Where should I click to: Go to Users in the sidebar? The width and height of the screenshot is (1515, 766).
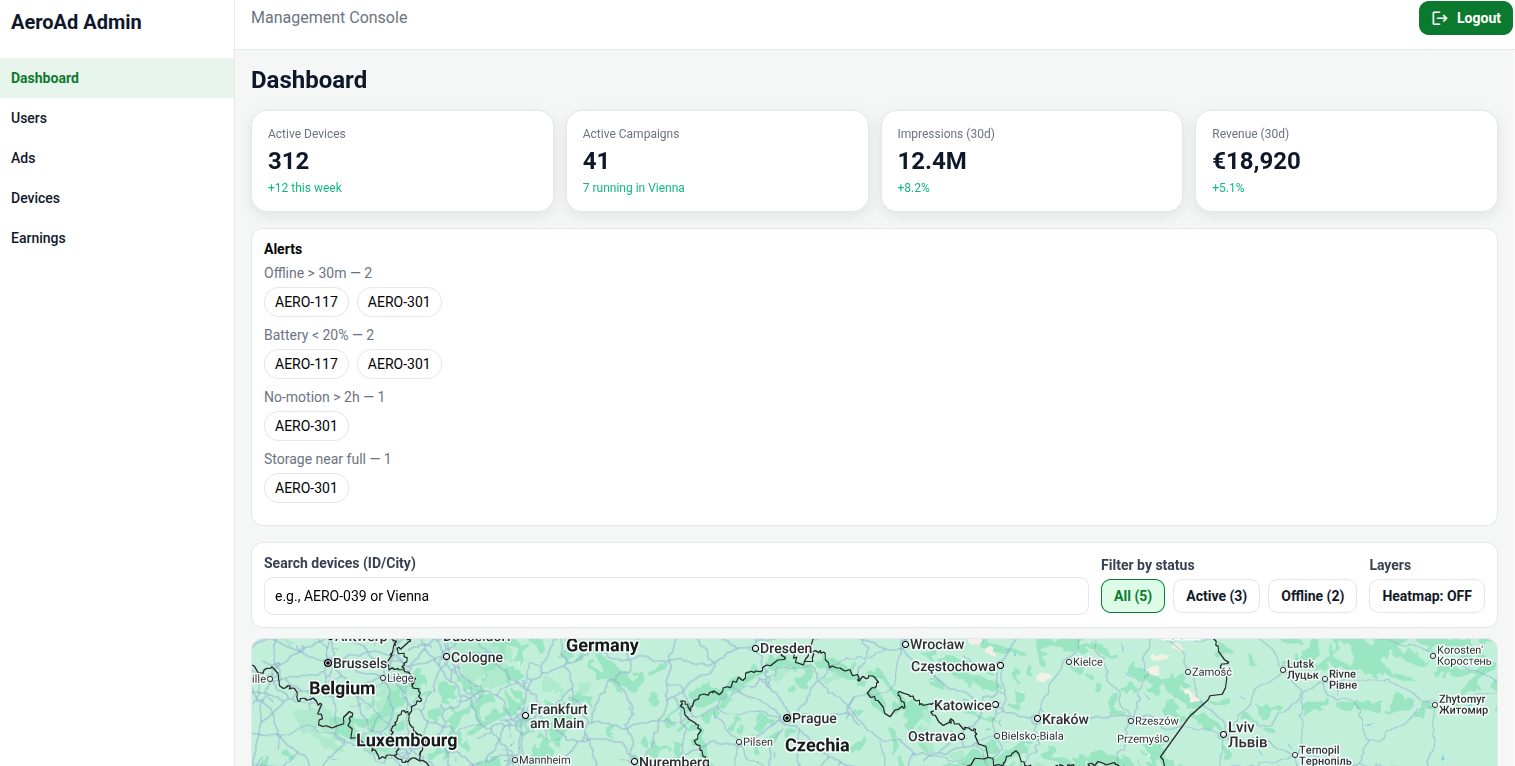117,118
